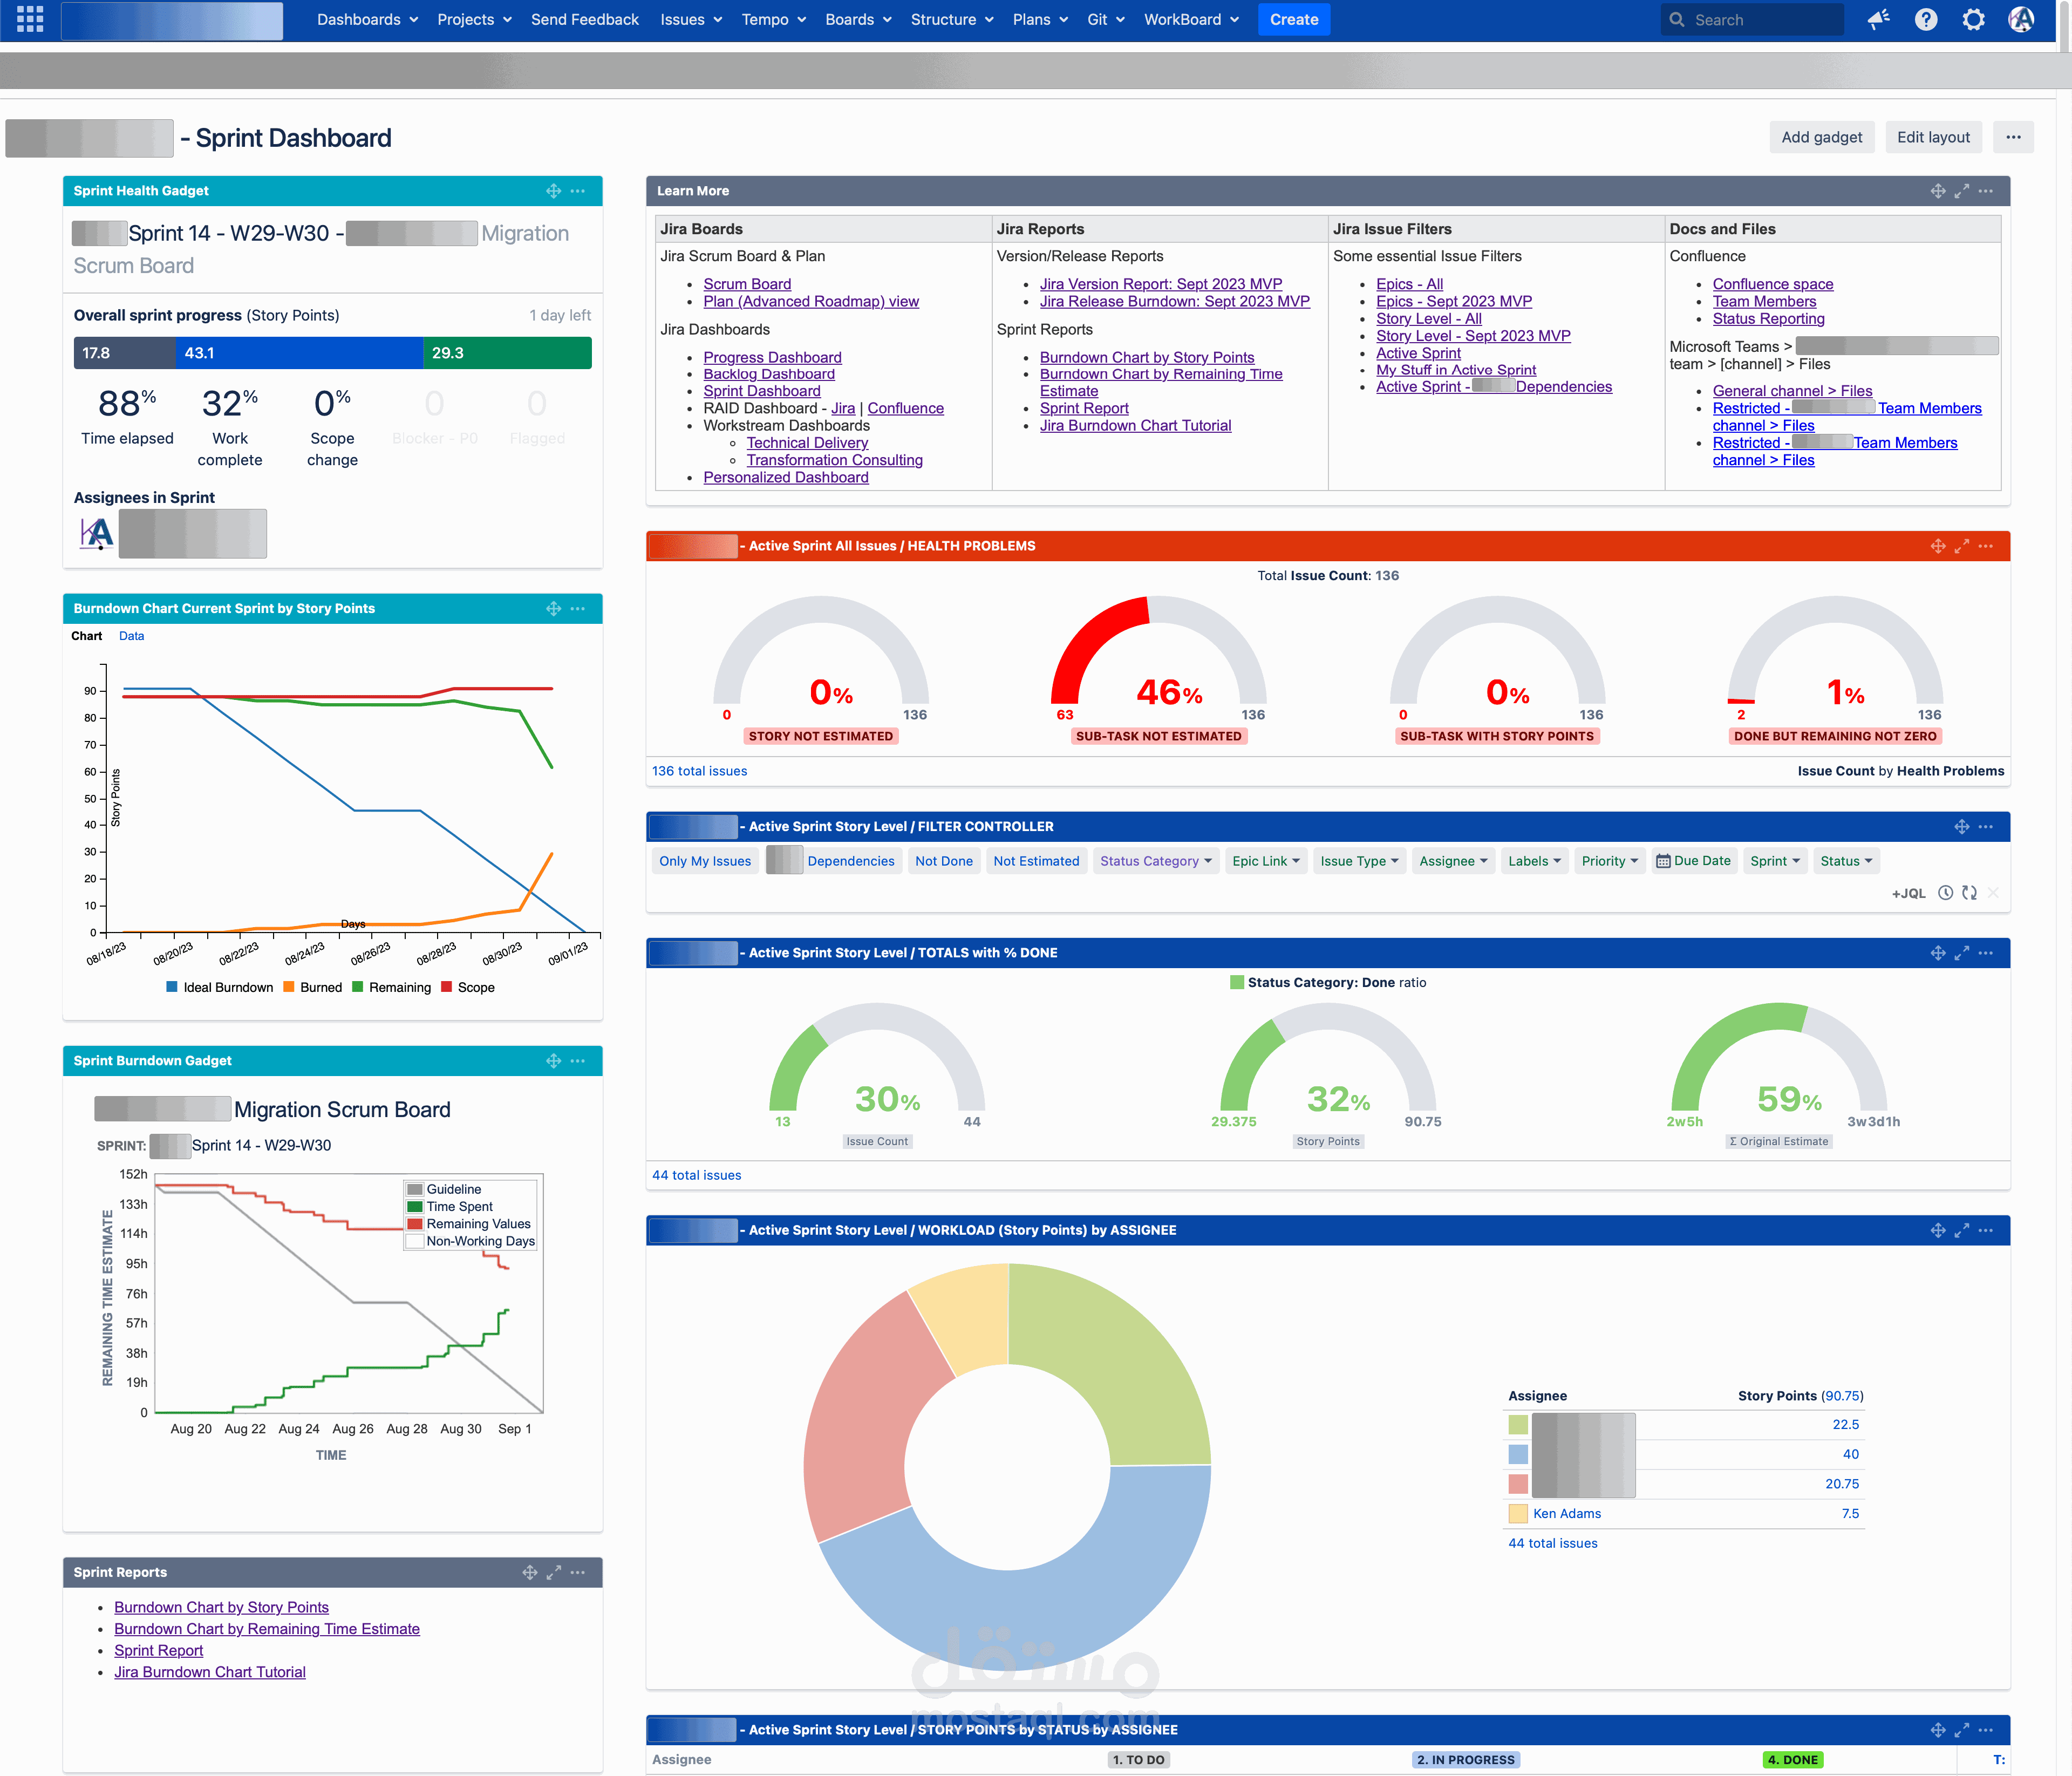2072x1776 pixels.
Task: Expand the Status filter dropdown
Action: (1846, 861)
